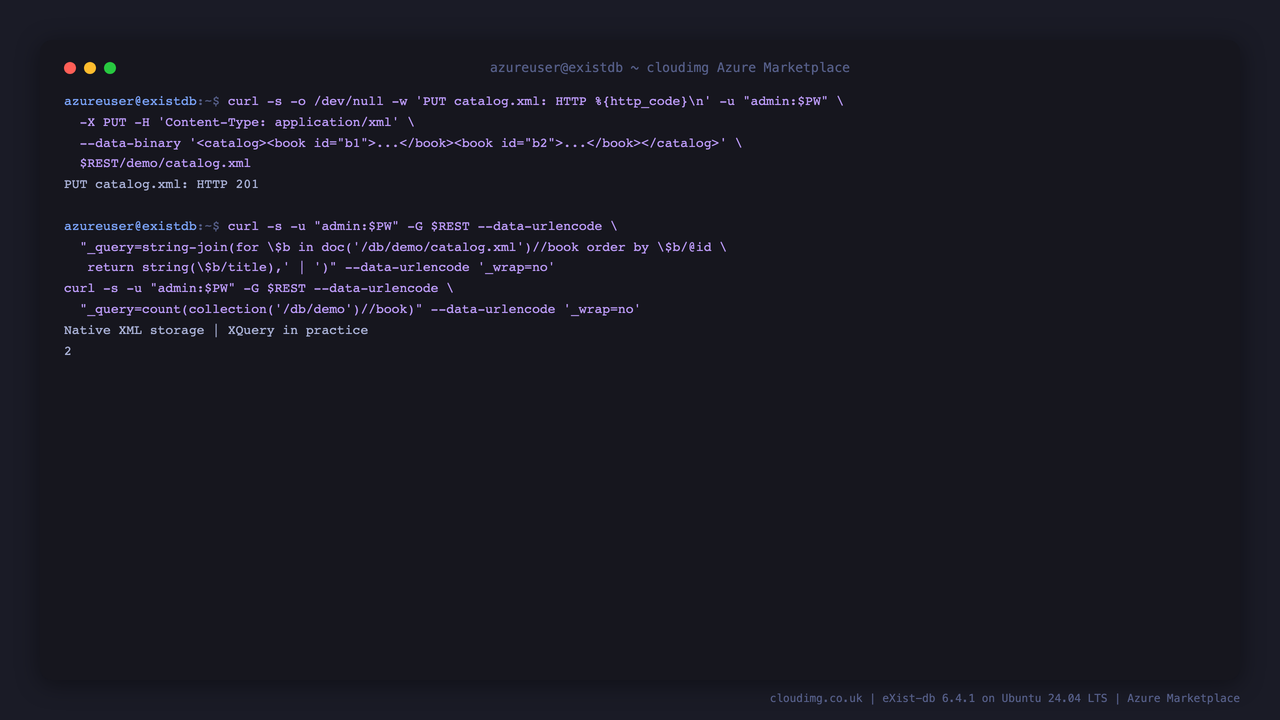Click the green maximize window button

[x=110, y=68]
